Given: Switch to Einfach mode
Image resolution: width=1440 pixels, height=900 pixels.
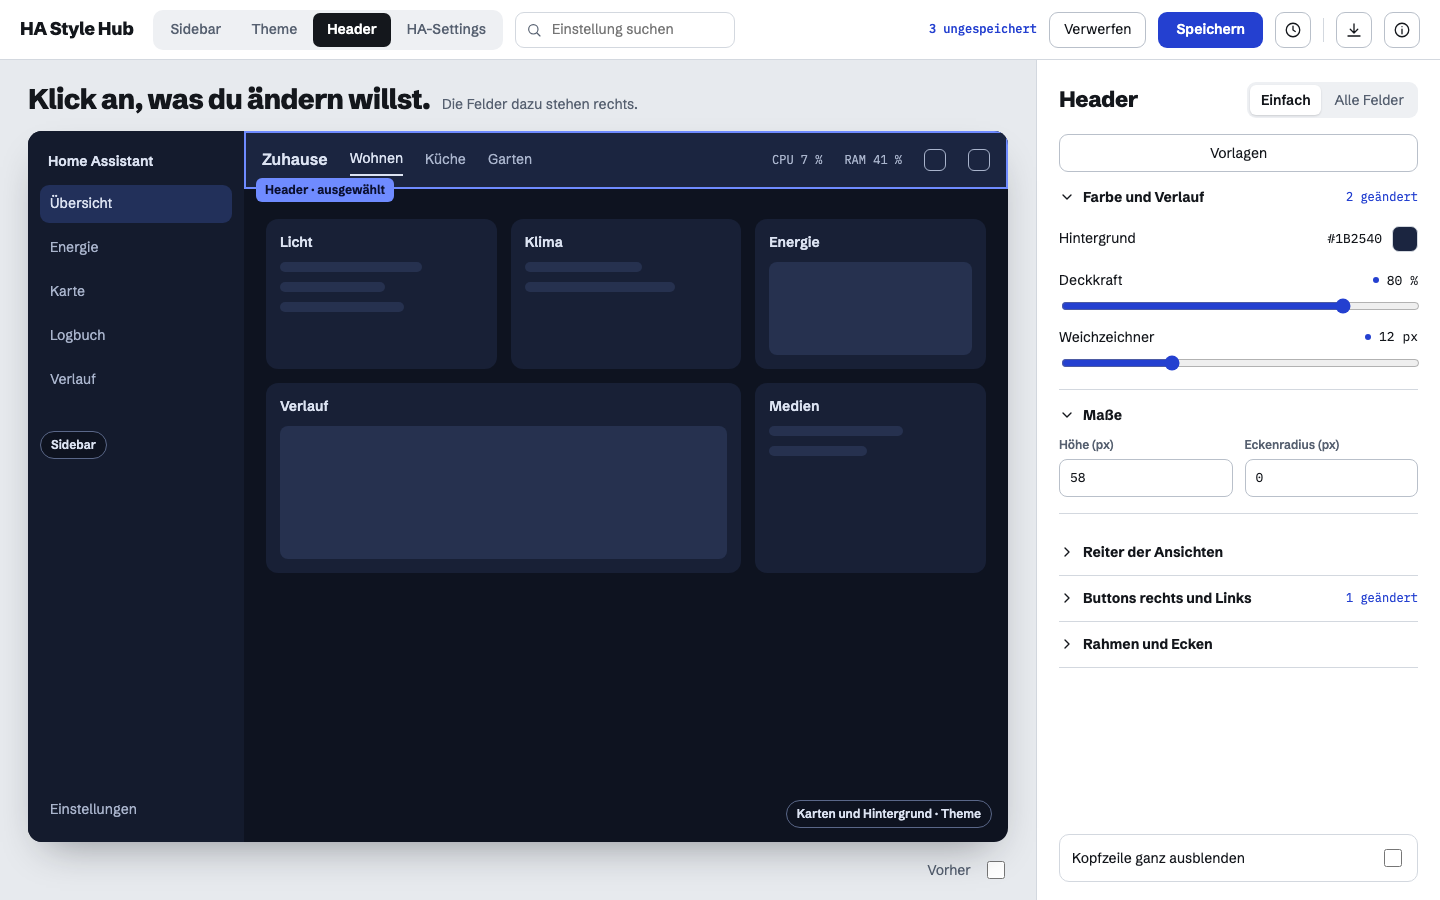Looking at the screenshot, I should pyautogui.click(x=1285, y=100).
